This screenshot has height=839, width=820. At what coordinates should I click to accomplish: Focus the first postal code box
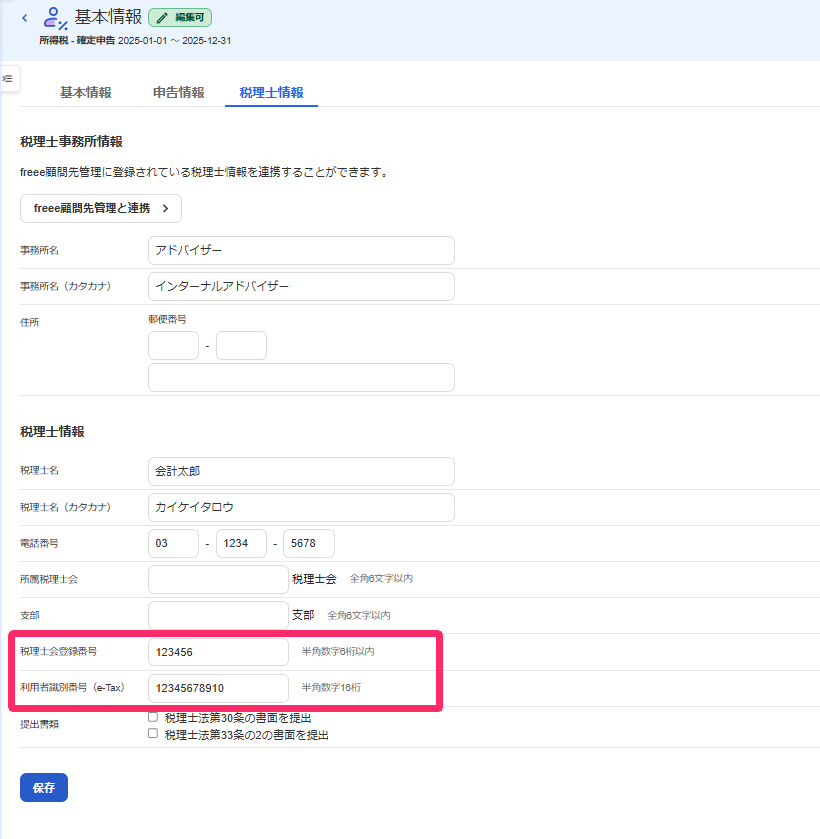173,346
